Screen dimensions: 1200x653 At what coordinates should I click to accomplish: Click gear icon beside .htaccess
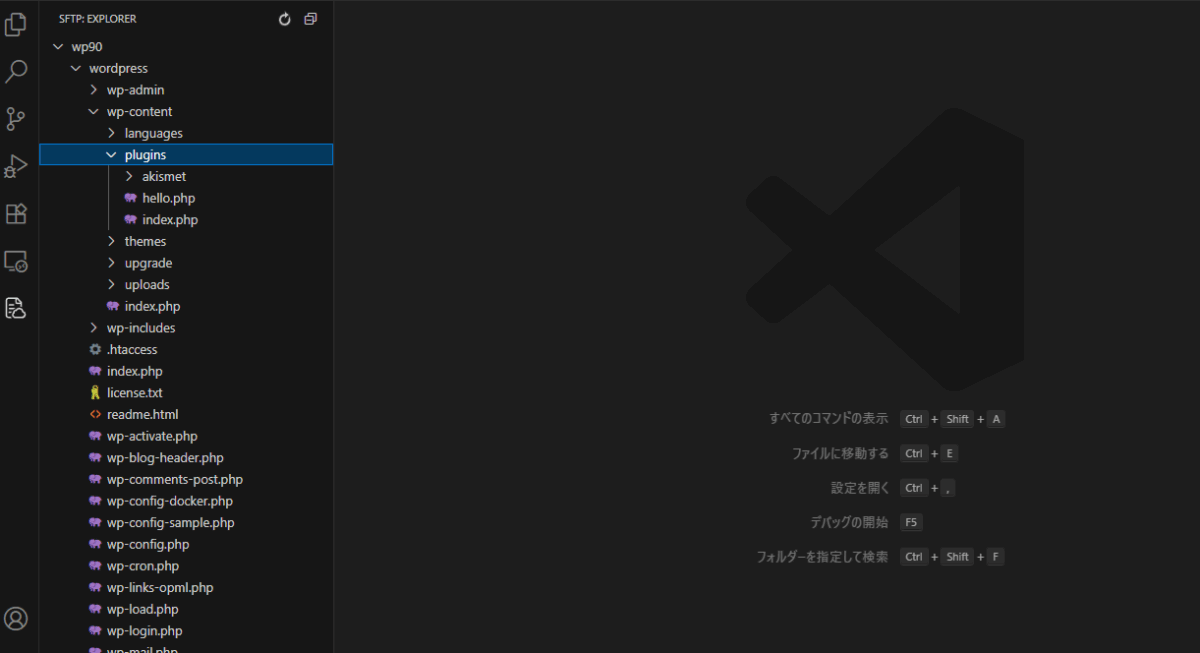[x=95, y=350]
